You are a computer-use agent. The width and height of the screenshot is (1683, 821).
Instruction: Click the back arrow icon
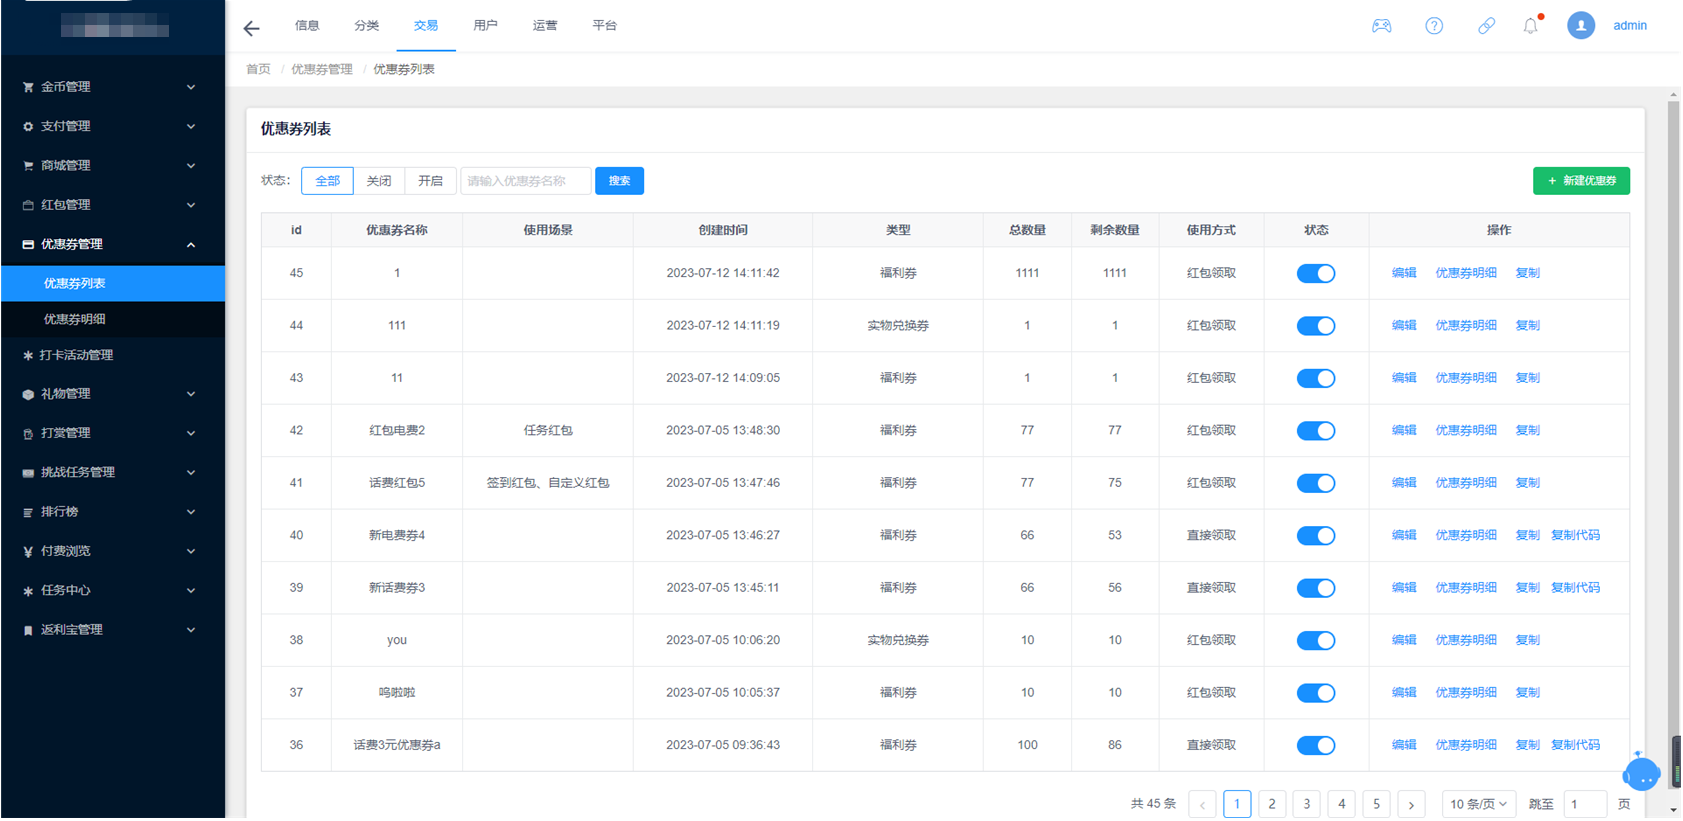[x=251, y=28]
